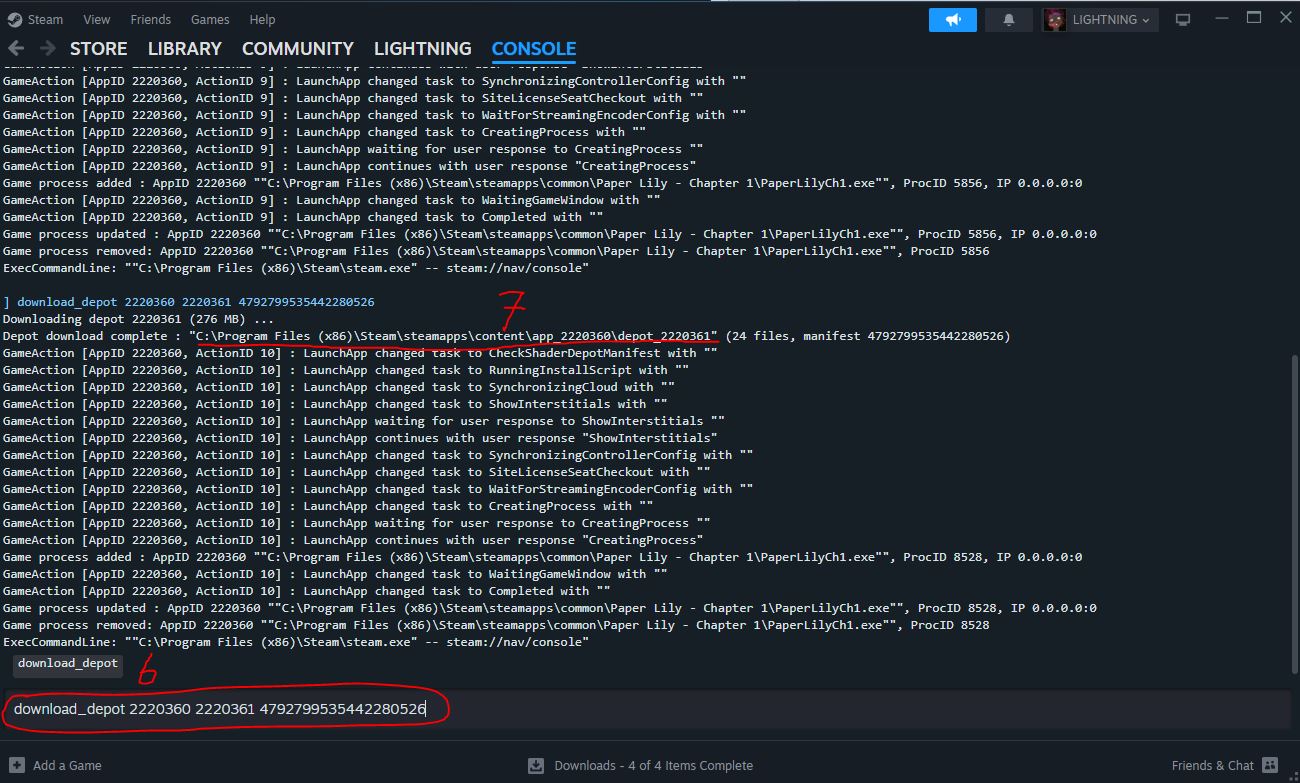The width and height of the screenshot is (1300, 783).
Task: Click the 'Game process added' line with ProcID 5856
Action: point(542,183)
